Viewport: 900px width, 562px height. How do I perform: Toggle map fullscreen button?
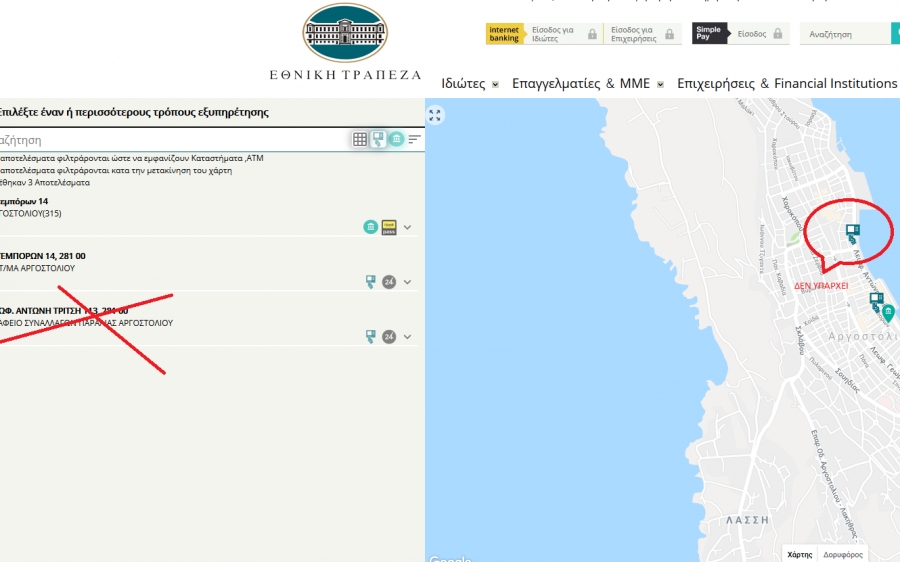(x=435, y=115)
